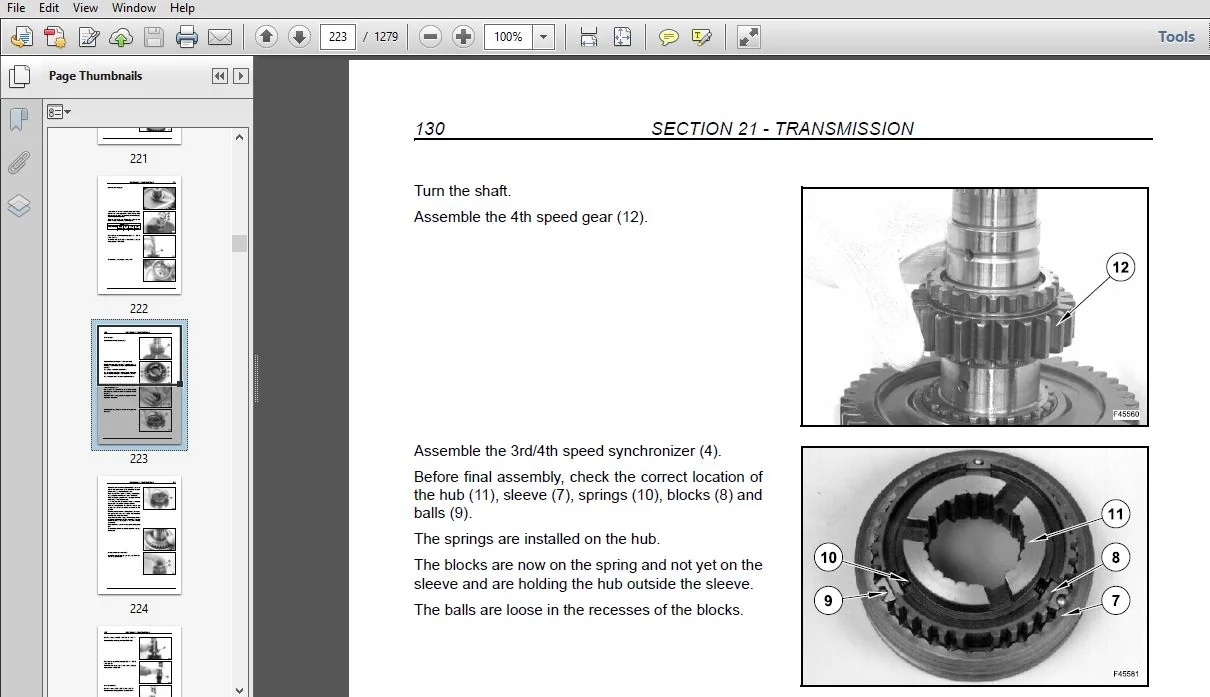This screenshot has width=1210, height=697.
Task: Click 'Assemble the 3rd/4th speed synchronizer (4).' text
Action: click(x=567, y=451)
